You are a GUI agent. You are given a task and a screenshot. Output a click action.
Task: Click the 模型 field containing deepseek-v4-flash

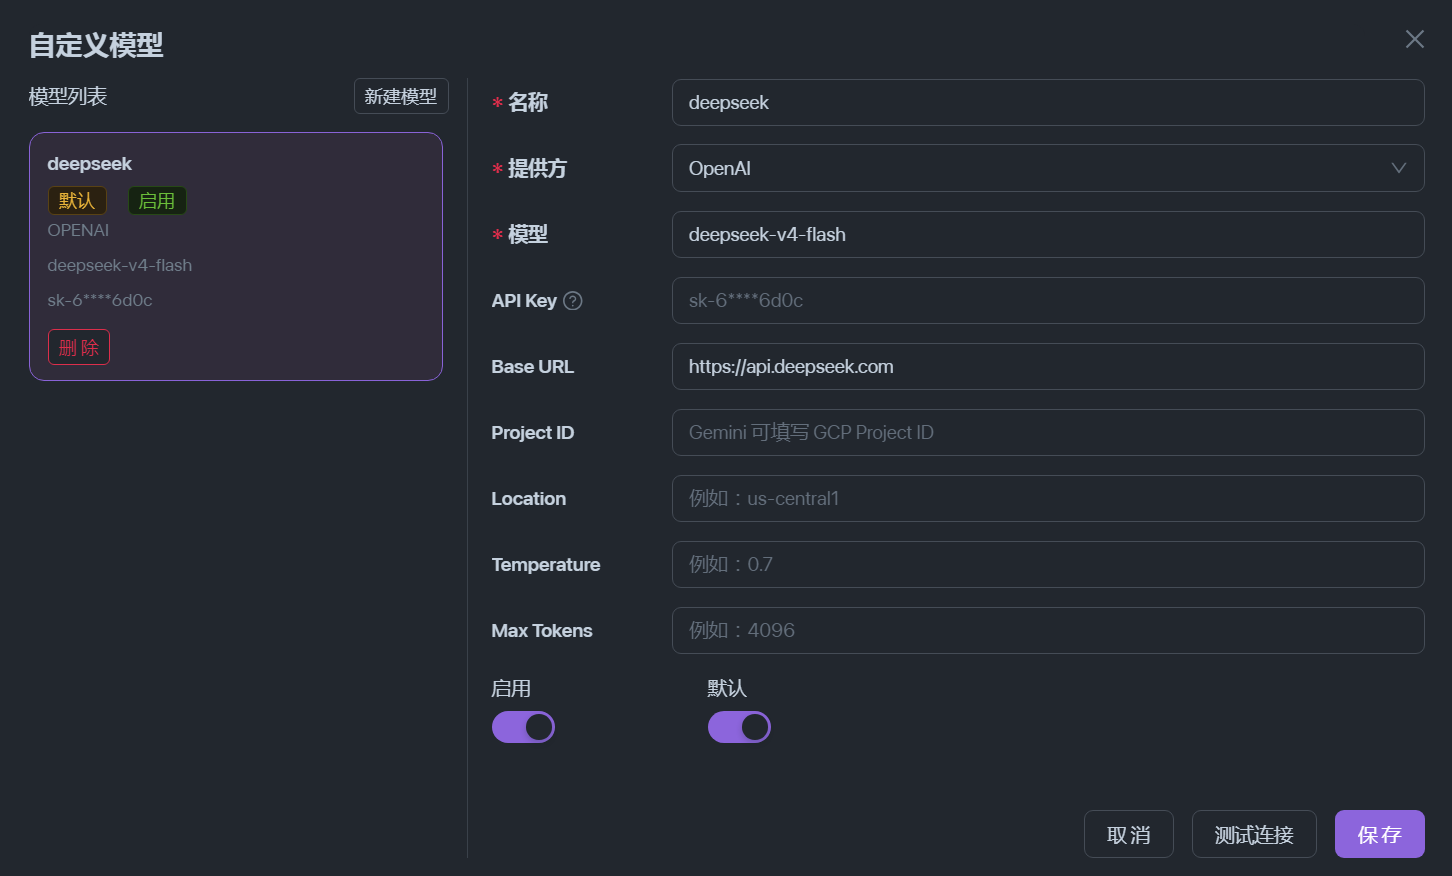tap(1048, 234)
